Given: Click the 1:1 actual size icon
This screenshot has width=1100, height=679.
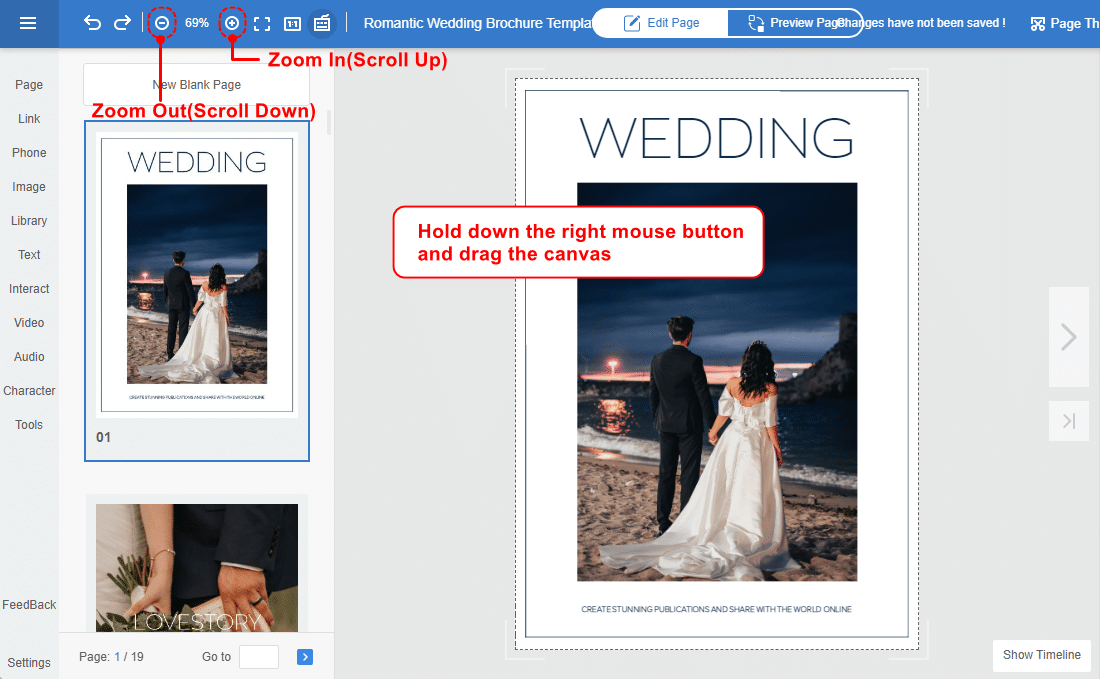Looking at the screenshot, I should [x=291, y=22].
